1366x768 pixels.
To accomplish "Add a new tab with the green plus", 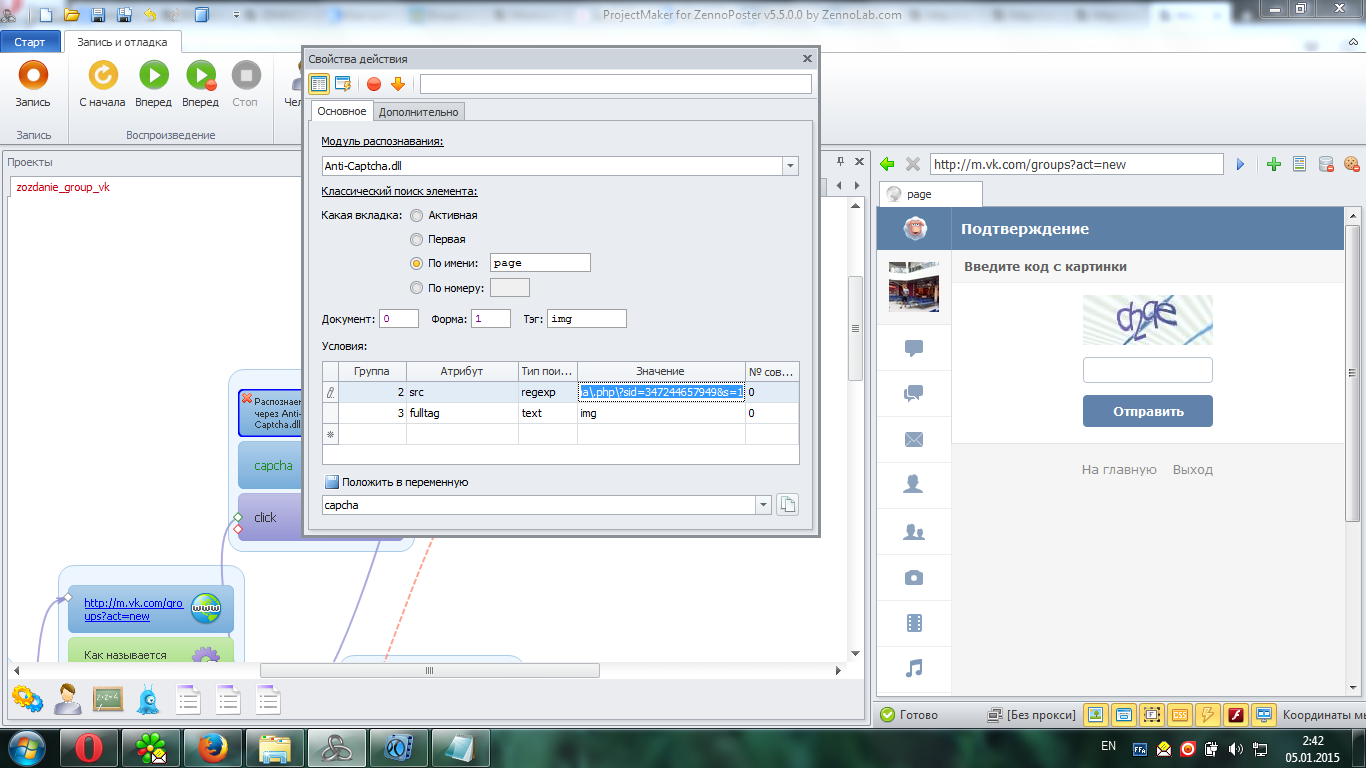I will point(1273,164).
